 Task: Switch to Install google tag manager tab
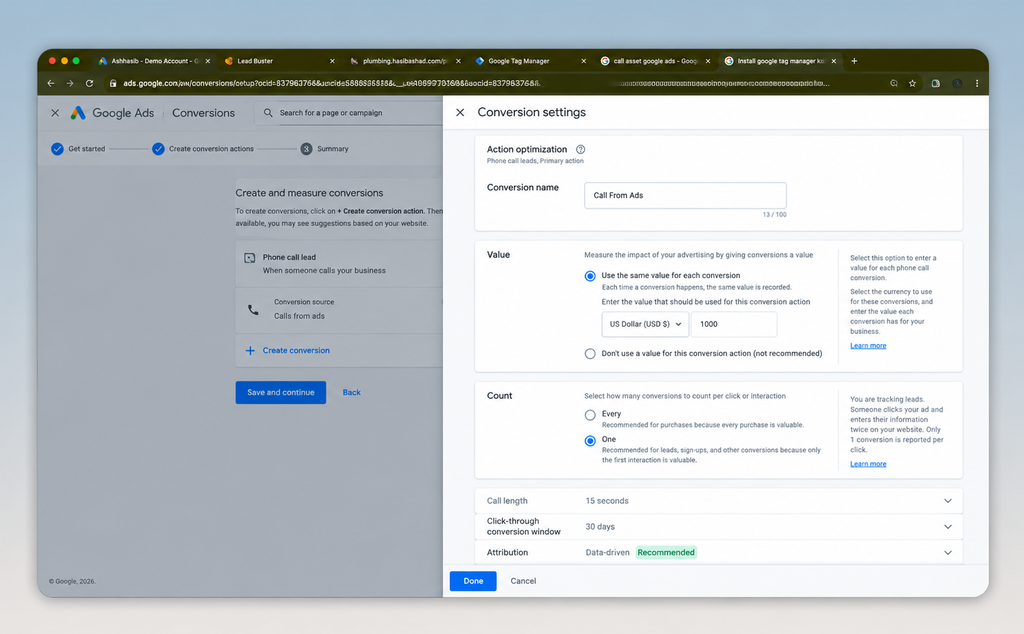pyautogui.click(x=780, y=61)
